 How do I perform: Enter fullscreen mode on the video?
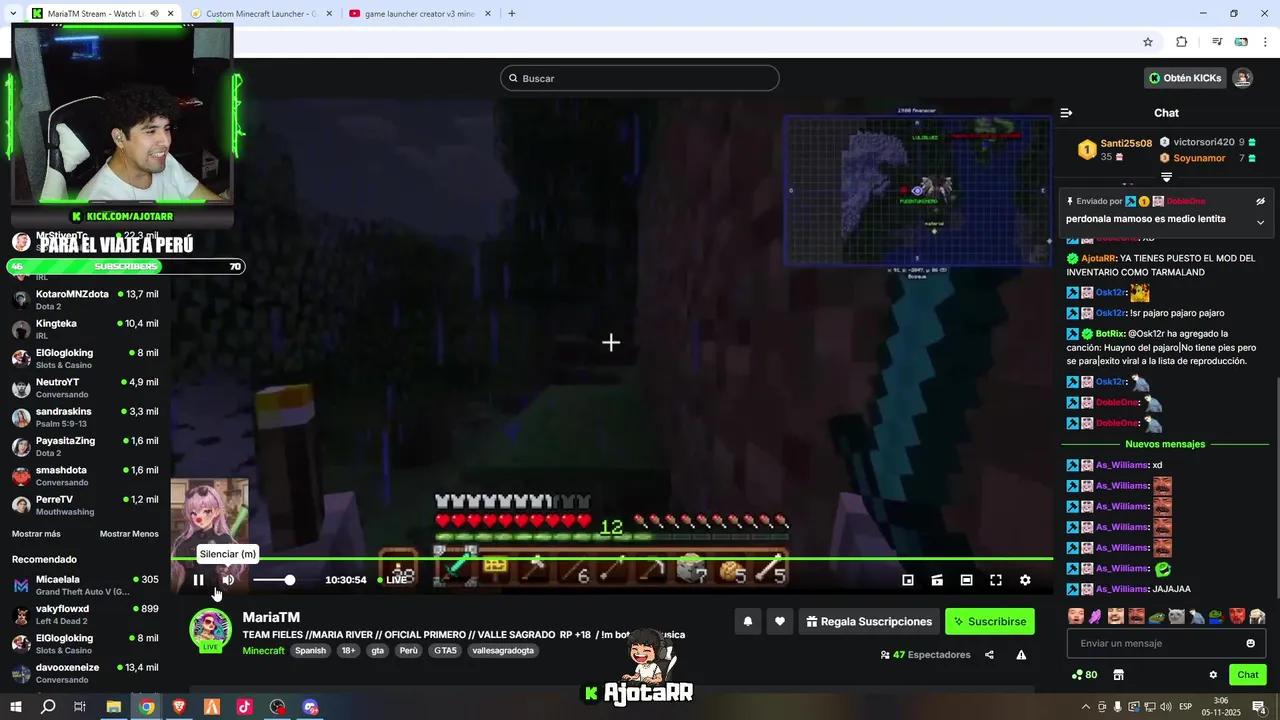(996, 580)
